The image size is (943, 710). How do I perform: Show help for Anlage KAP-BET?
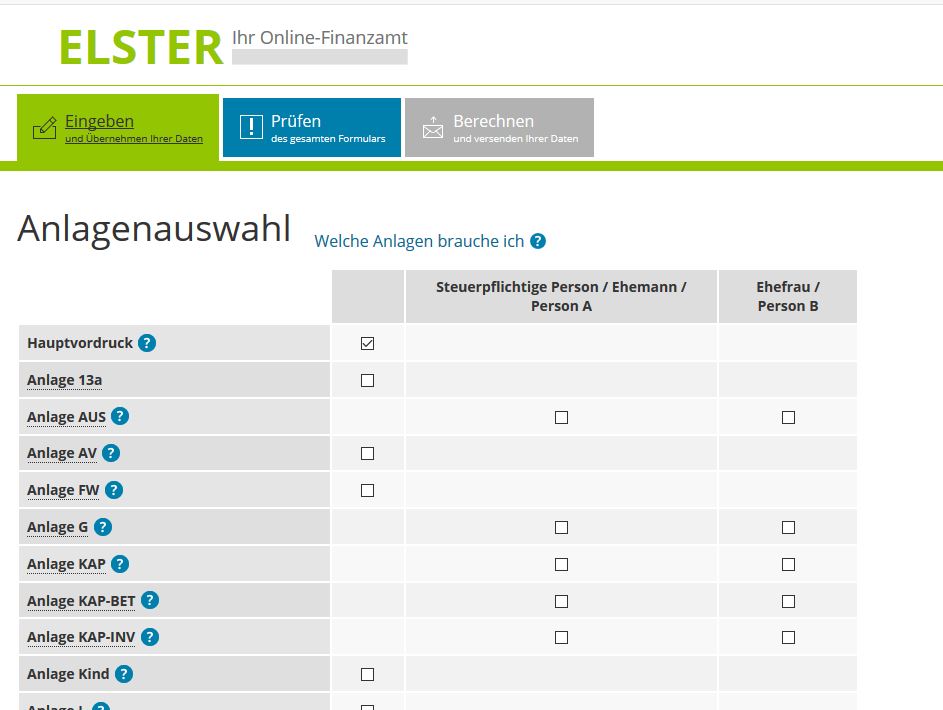[150, 600]
